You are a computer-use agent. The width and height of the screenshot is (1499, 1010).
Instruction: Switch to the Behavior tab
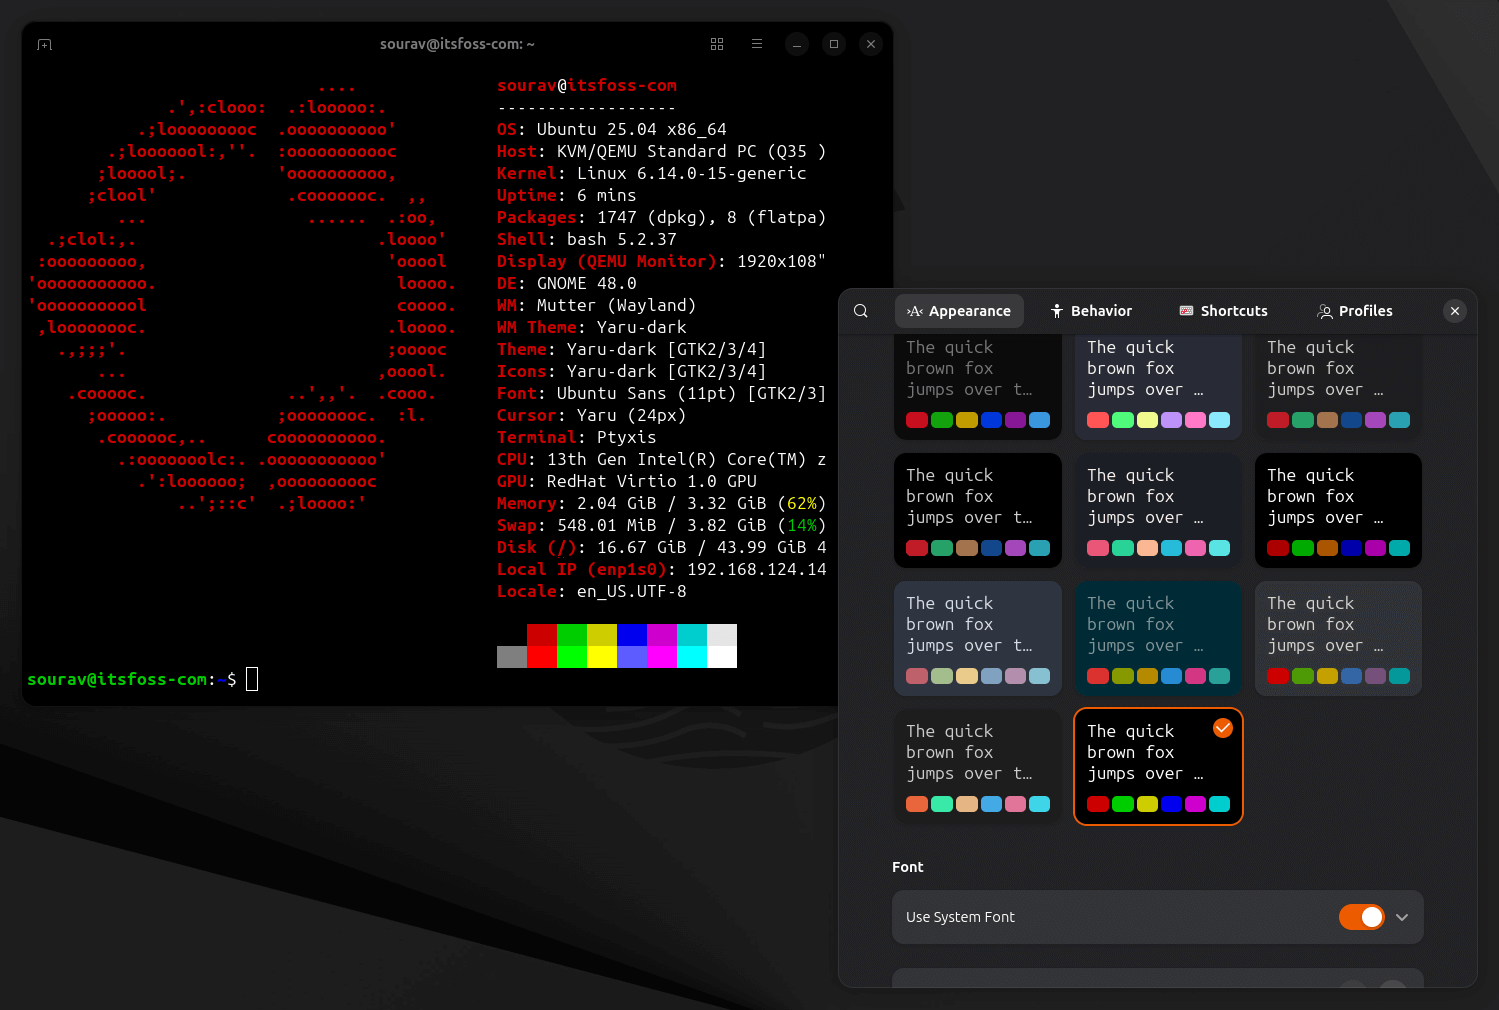tap(1091, 311)
